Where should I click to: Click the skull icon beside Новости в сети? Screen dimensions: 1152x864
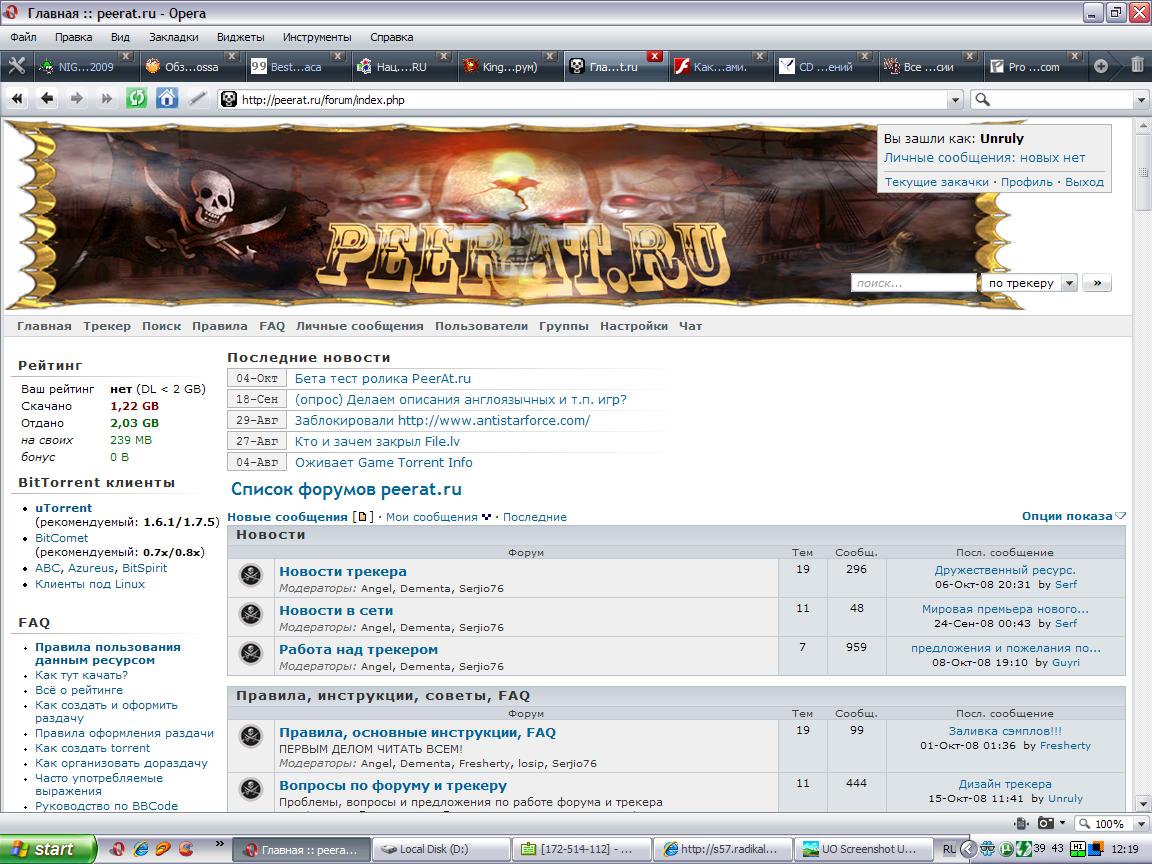[251, 613]
